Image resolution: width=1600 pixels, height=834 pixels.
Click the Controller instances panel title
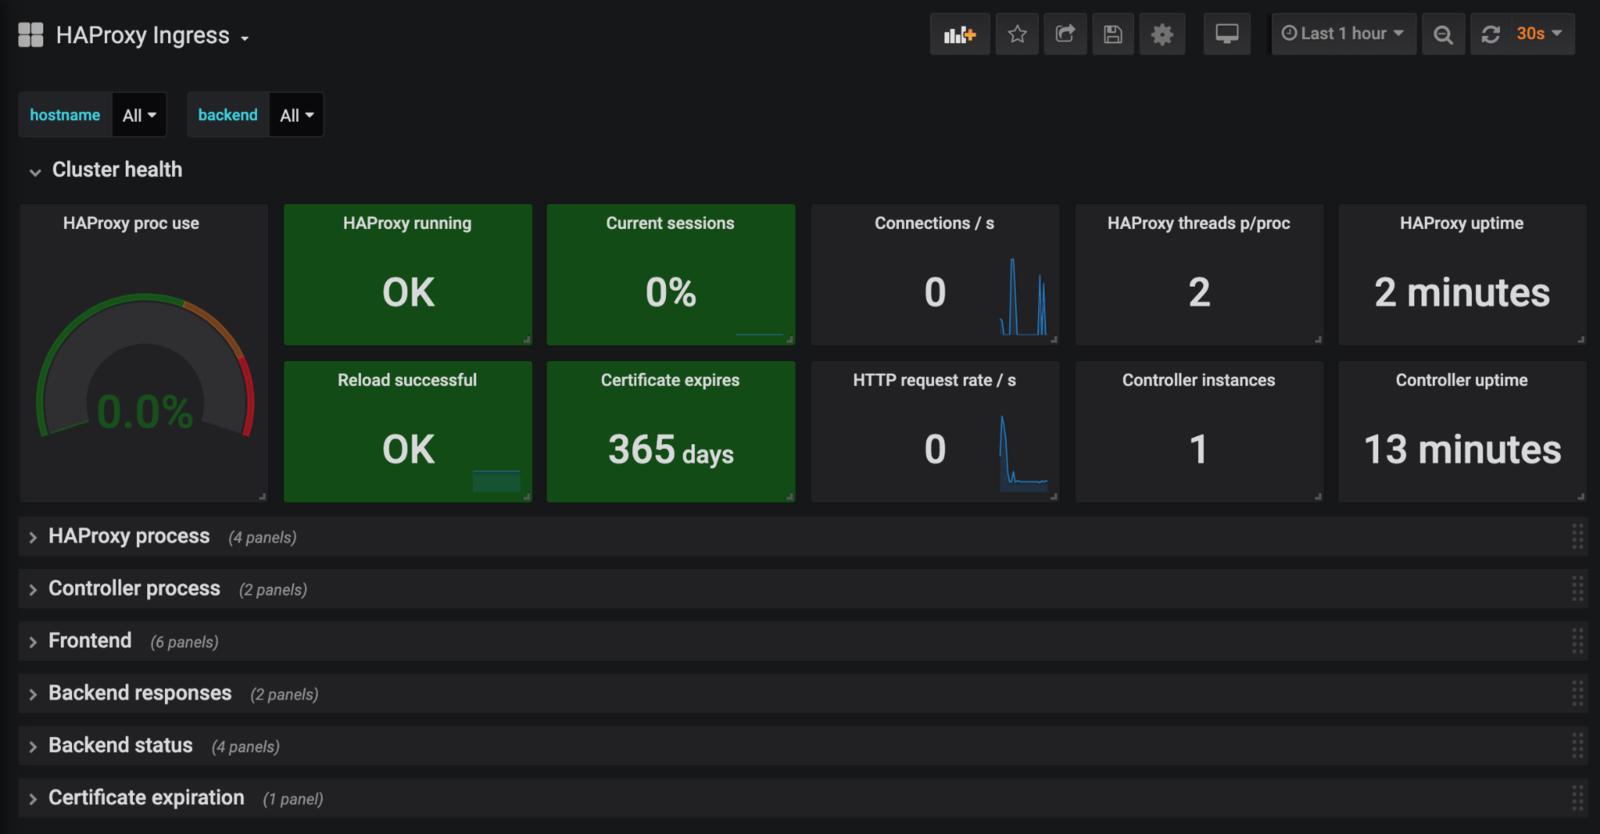click(x=1198, y=380)
